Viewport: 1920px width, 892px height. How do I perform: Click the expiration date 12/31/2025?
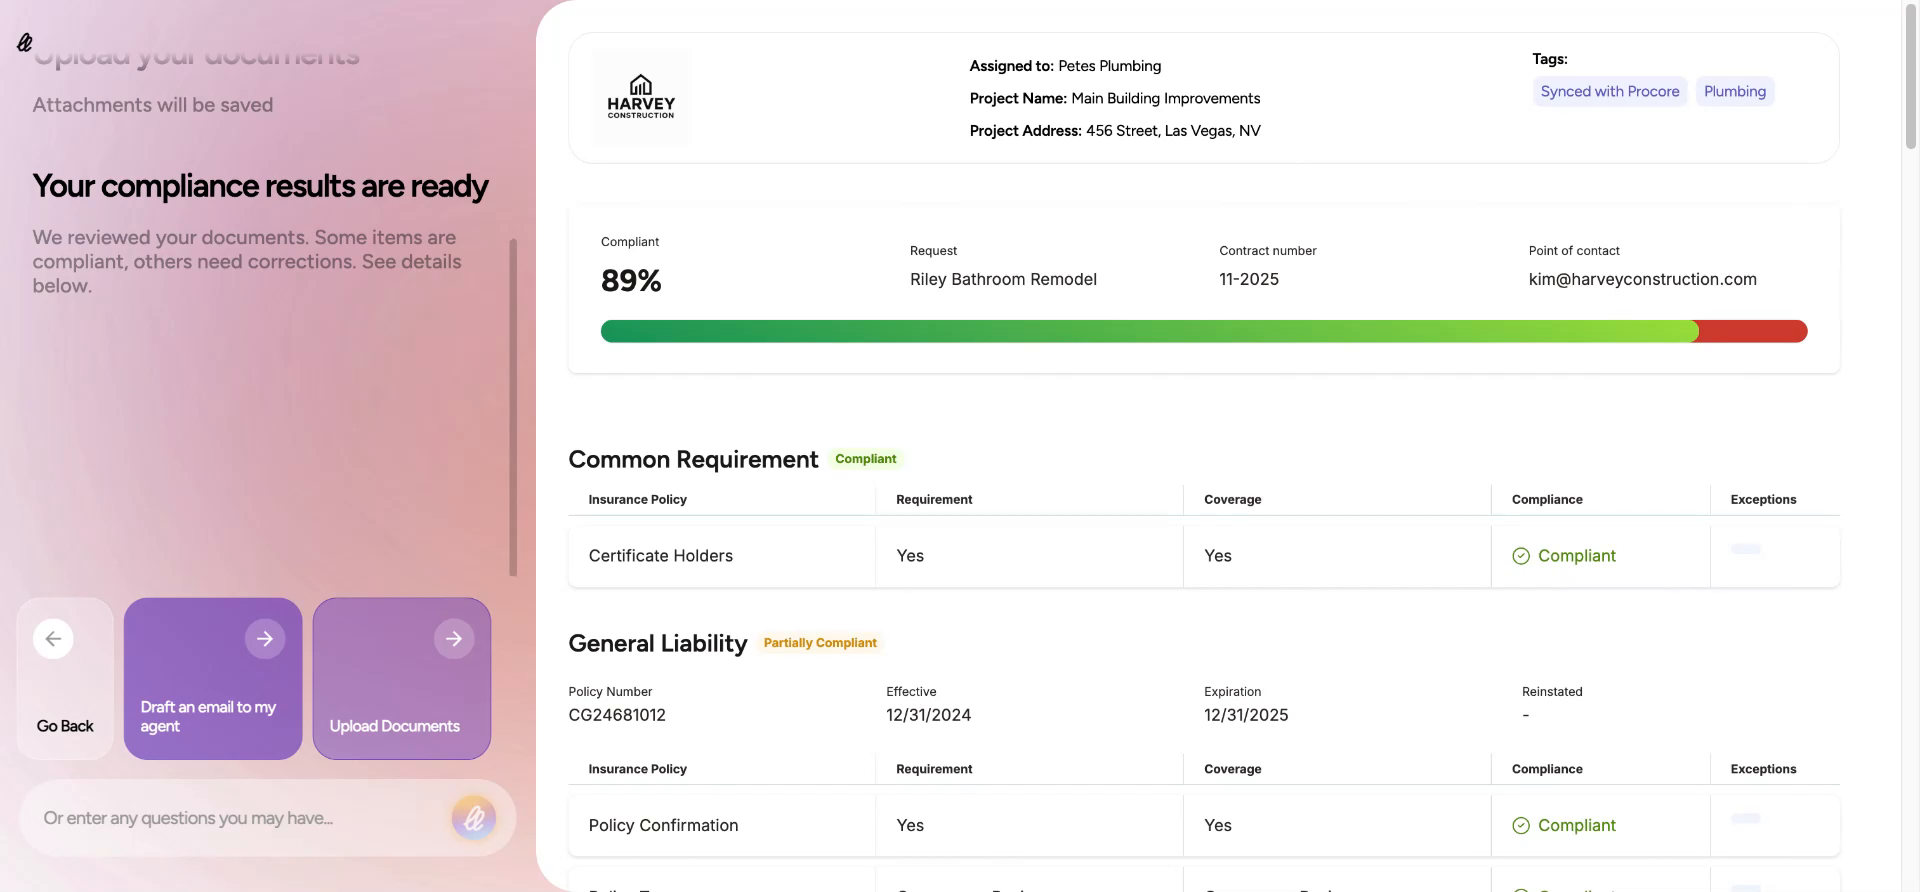pos(1246,715)
